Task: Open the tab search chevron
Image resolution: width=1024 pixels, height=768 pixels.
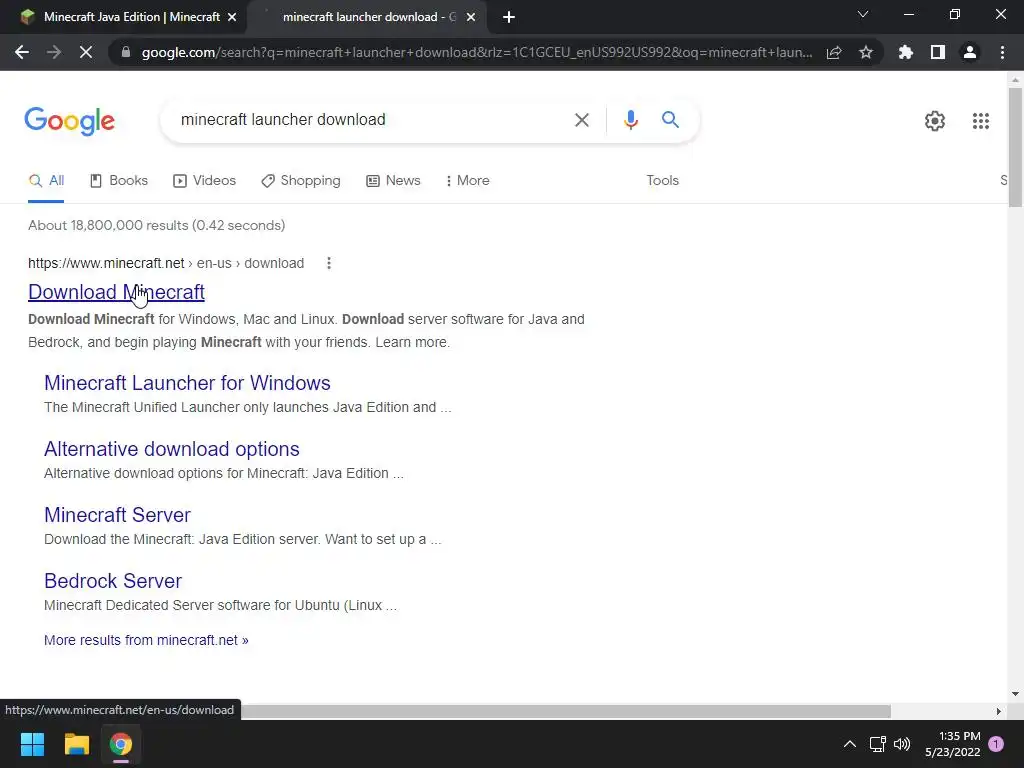Action: click(x=863, y=14)
